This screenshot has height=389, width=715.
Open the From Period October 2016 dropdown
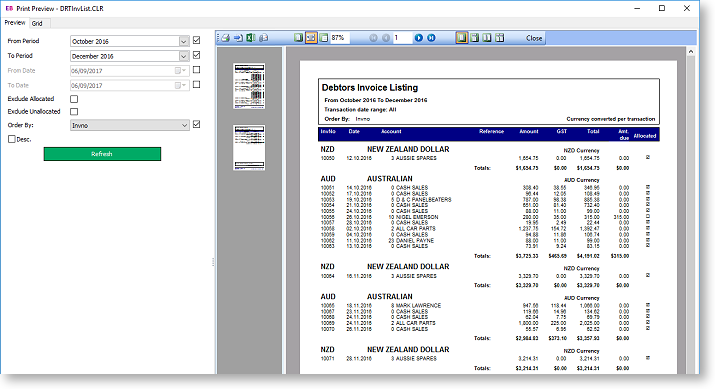point(130,41)
